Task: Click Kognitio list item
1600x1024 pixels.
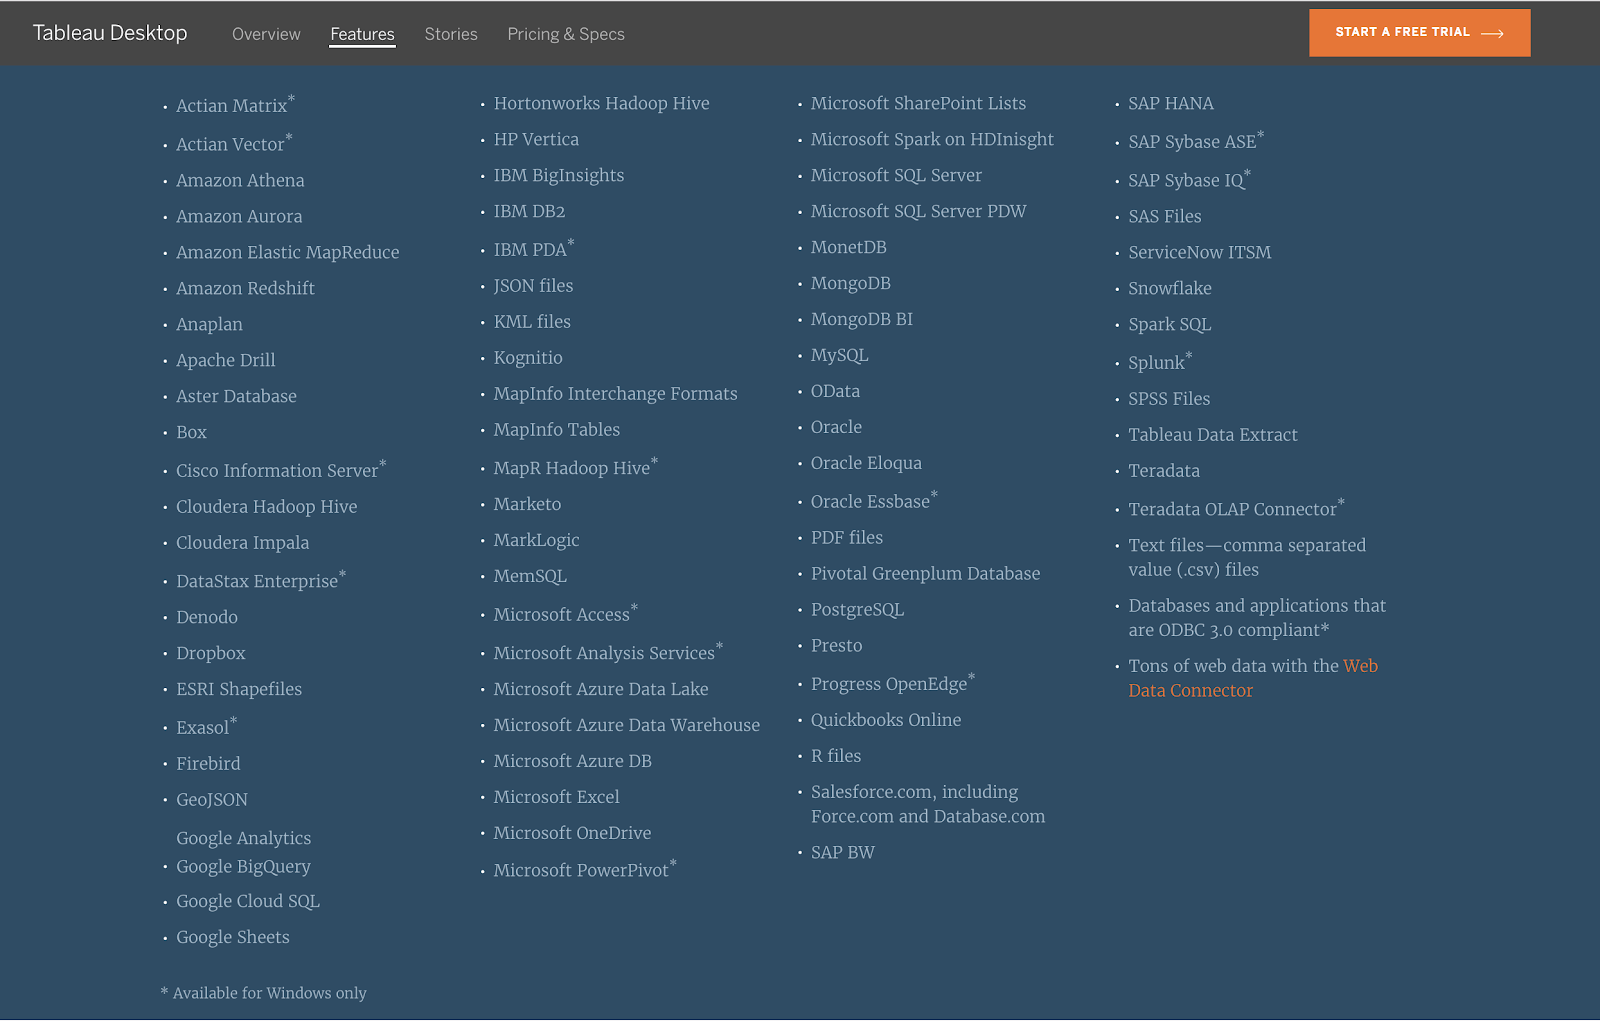Action: point(528,357)
